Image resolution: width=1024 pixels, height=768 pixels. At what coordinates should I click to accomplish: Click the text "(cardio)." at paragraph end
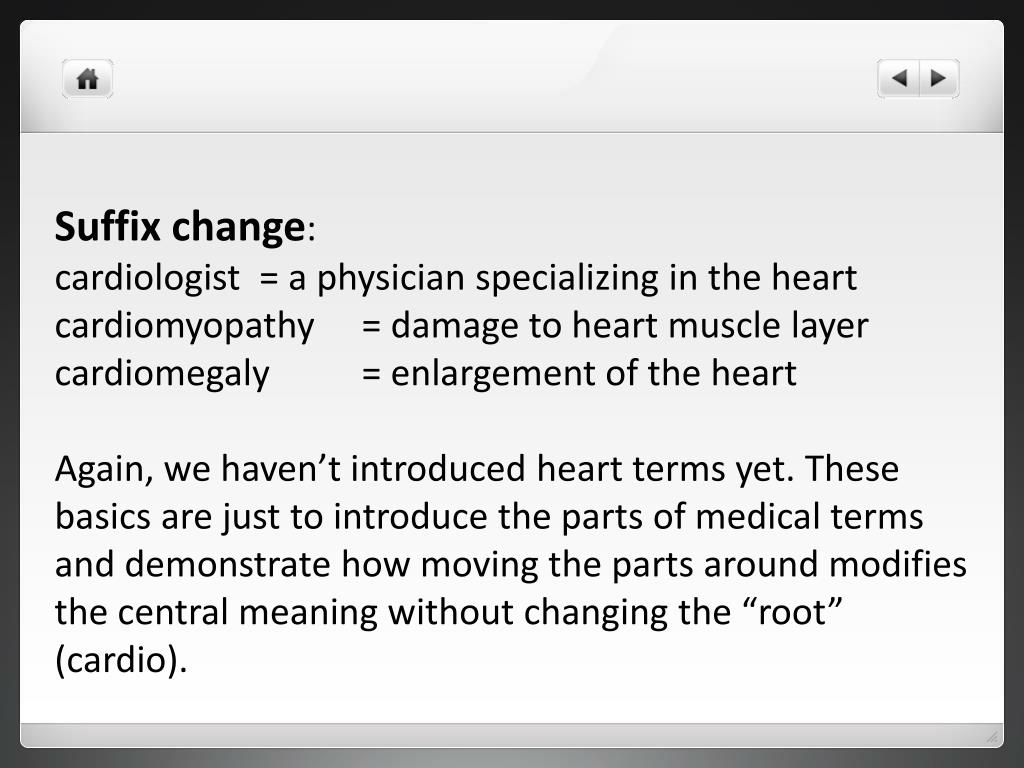pyautogui.click(x=121, y=661)
